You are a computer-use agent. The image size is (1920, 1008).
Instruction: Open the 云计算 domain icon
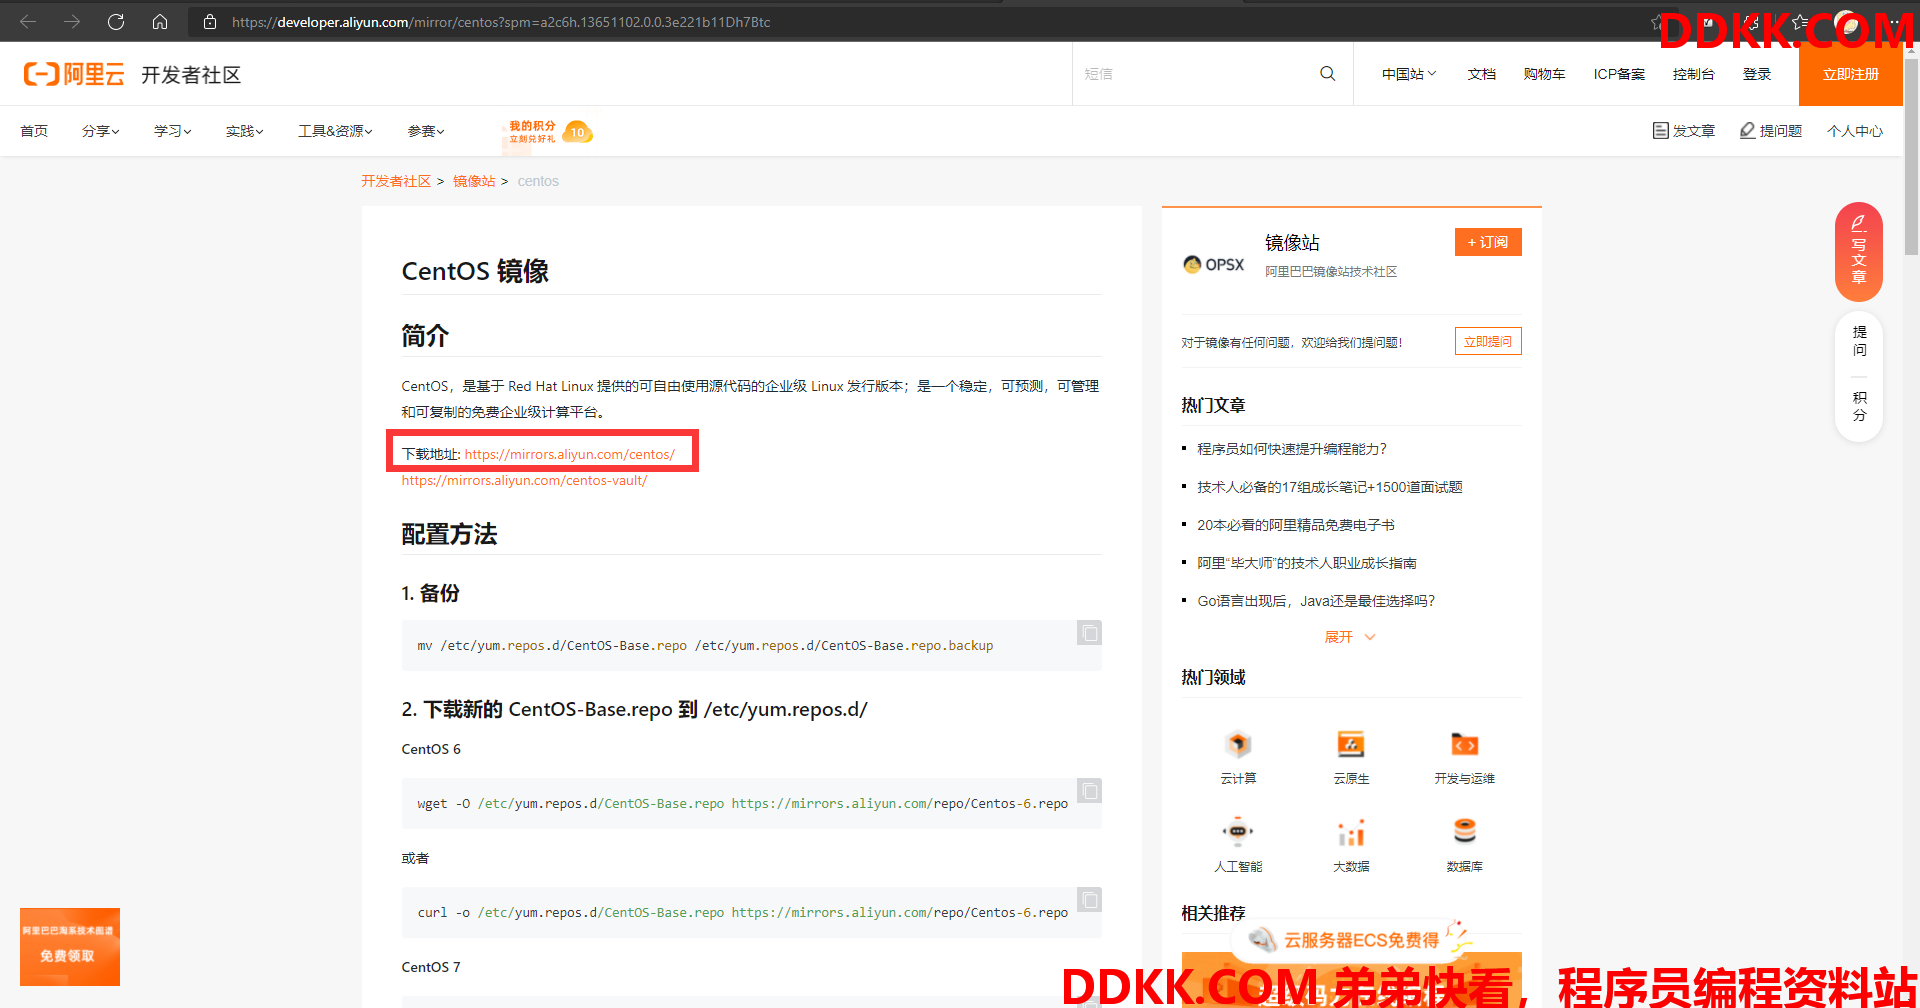(x=1238, y=745)
